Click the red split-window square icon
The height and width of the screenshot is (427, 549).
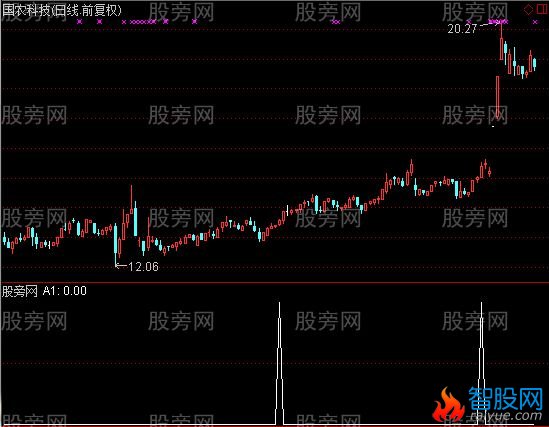click(x=541, y=10)
